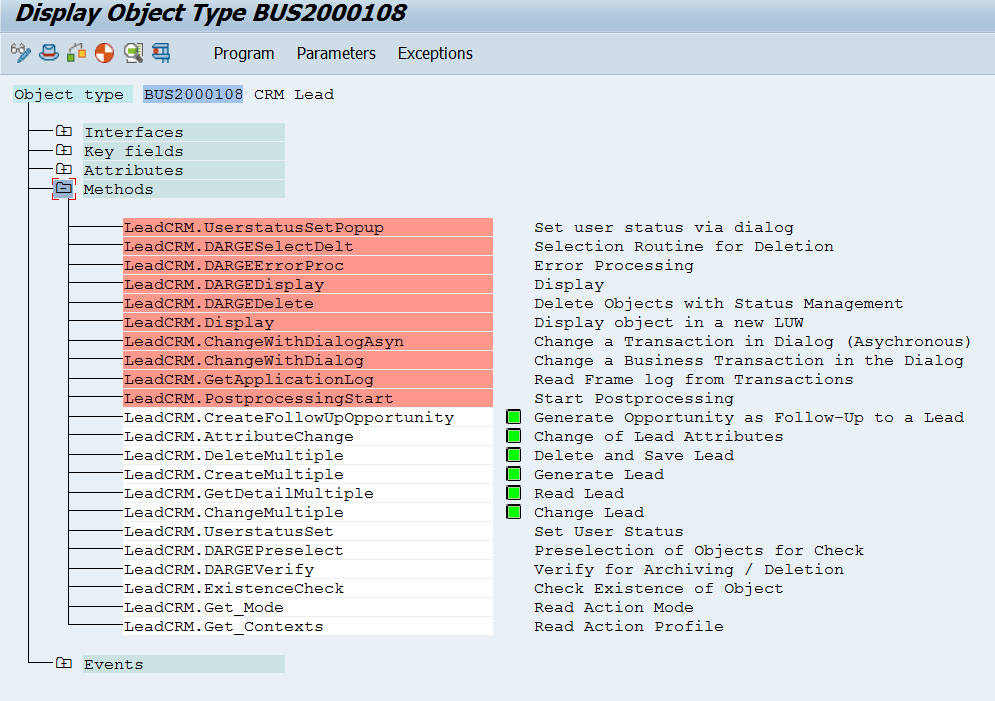Click green status icon beside CreateFollowUpOpportunity
Screen dimensions: 995x701
pos(513,417)
